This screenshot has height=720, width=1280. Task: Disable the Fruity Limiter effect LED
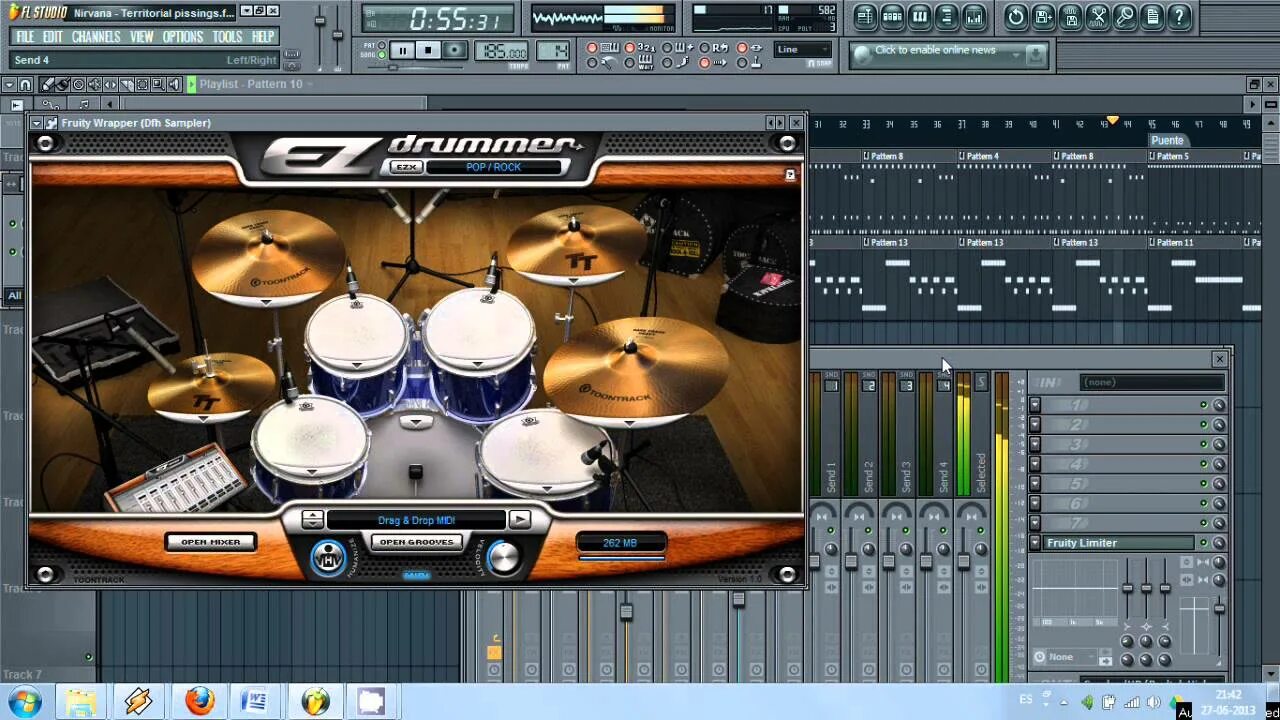(x=1204, y=543)
